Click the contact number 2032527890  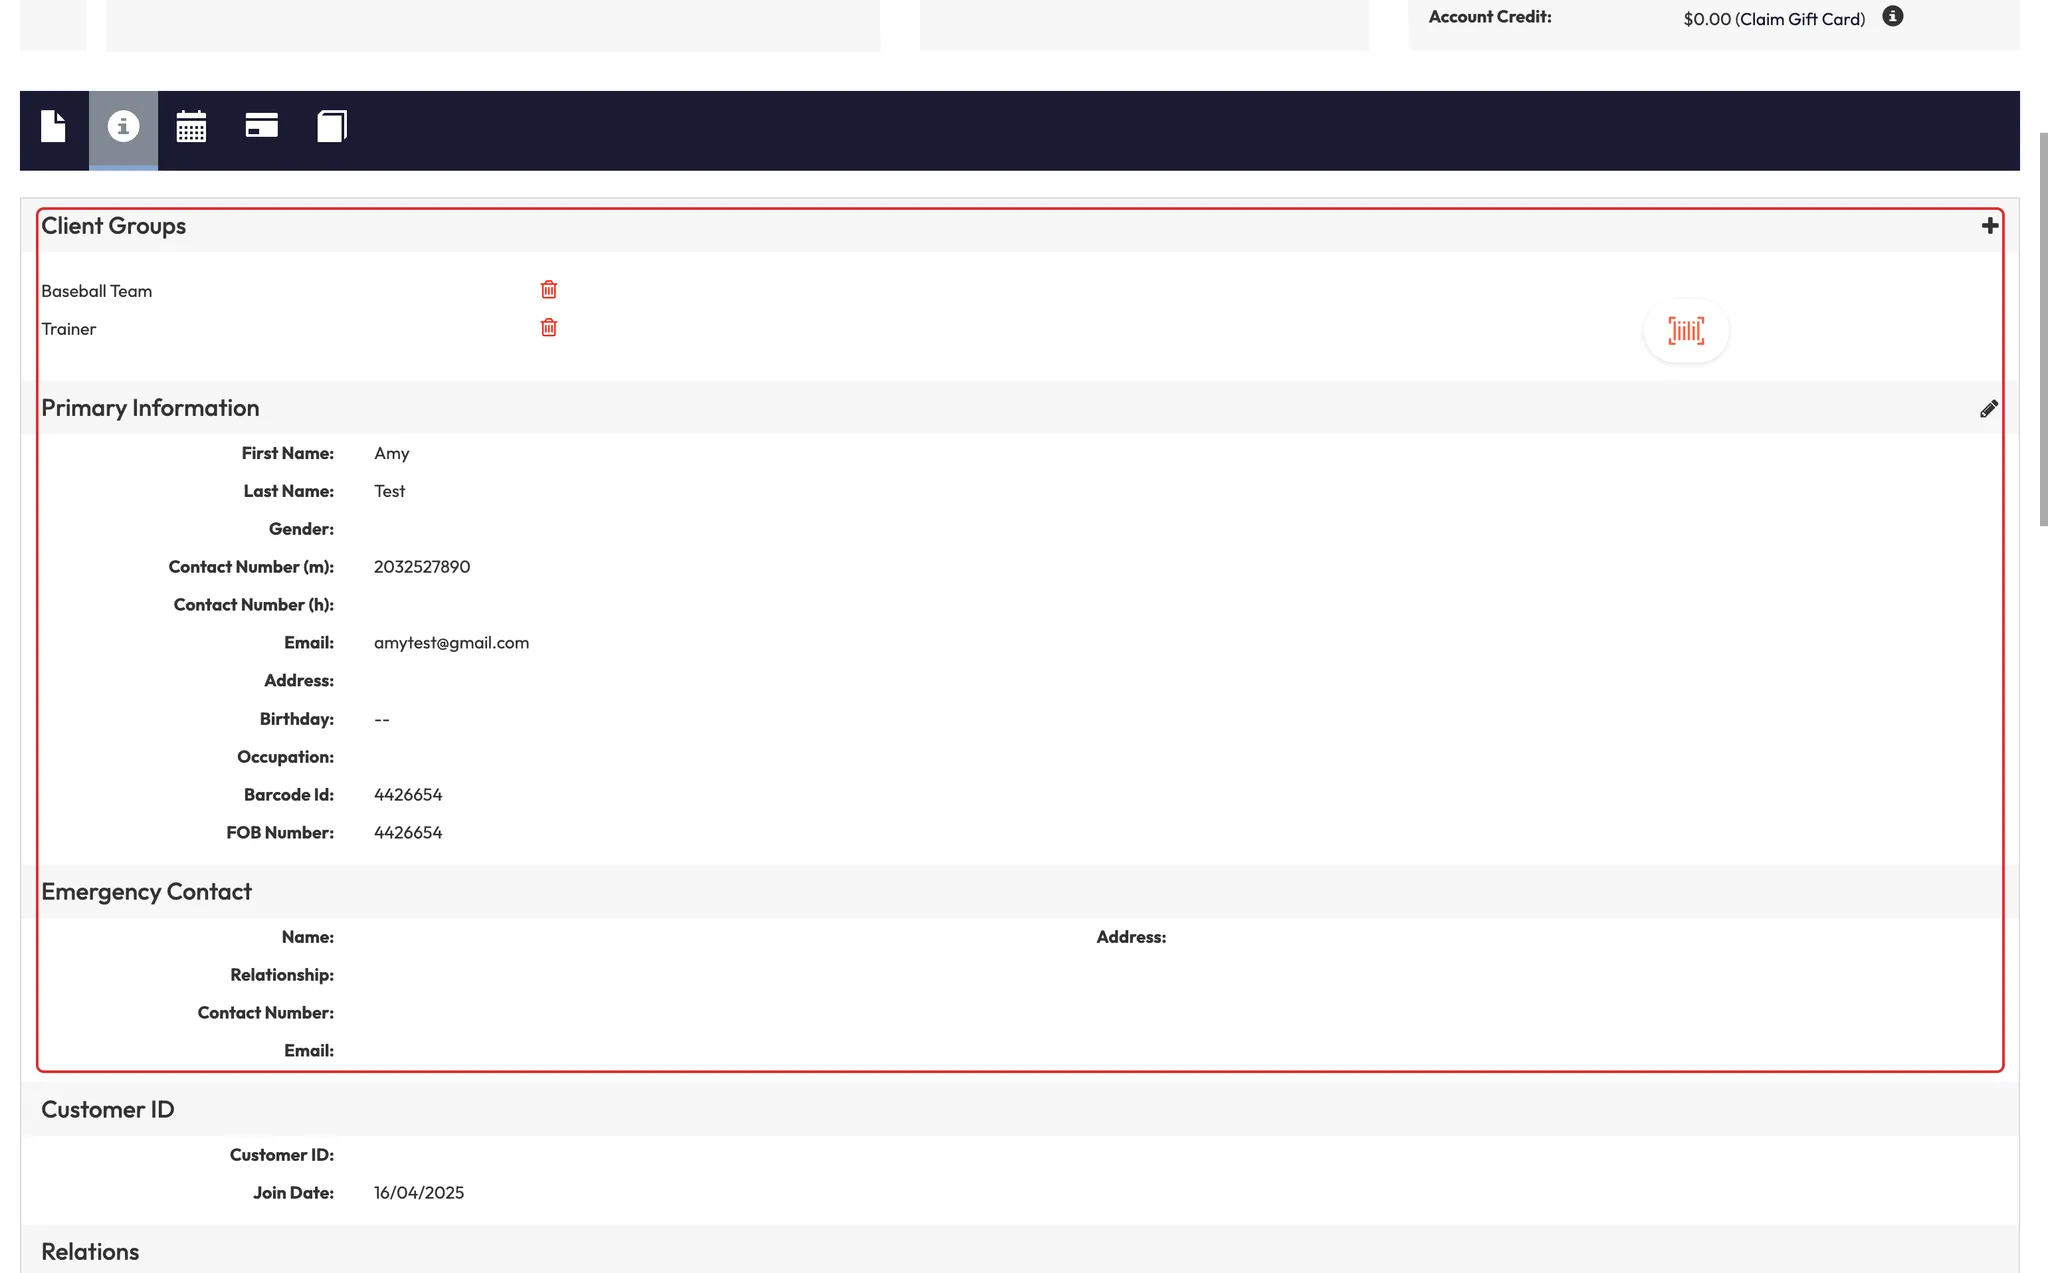click(x=421, y=567)
